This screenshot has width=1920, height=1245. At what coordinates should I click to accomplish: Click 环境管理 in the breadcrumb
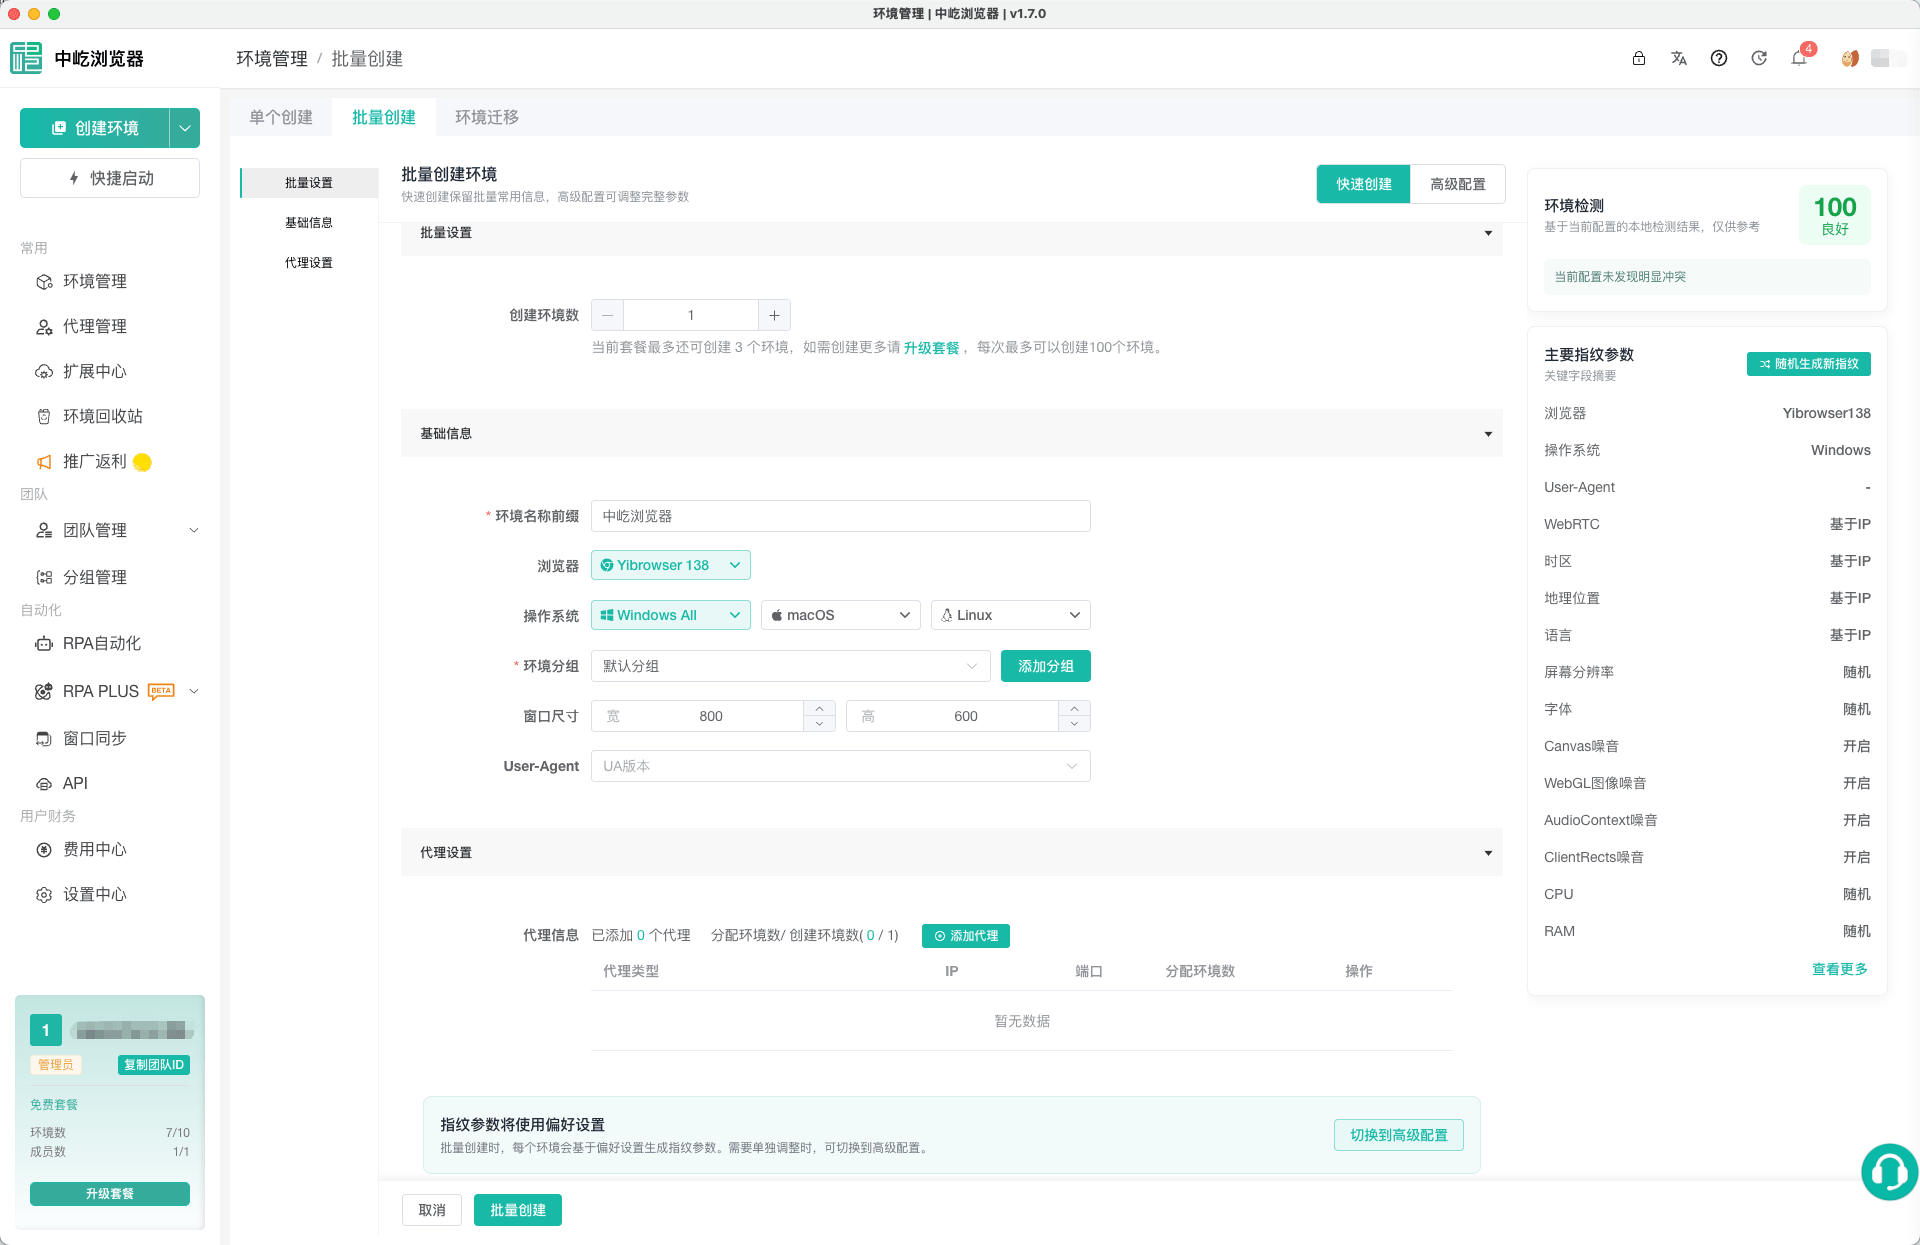(272, 59)
